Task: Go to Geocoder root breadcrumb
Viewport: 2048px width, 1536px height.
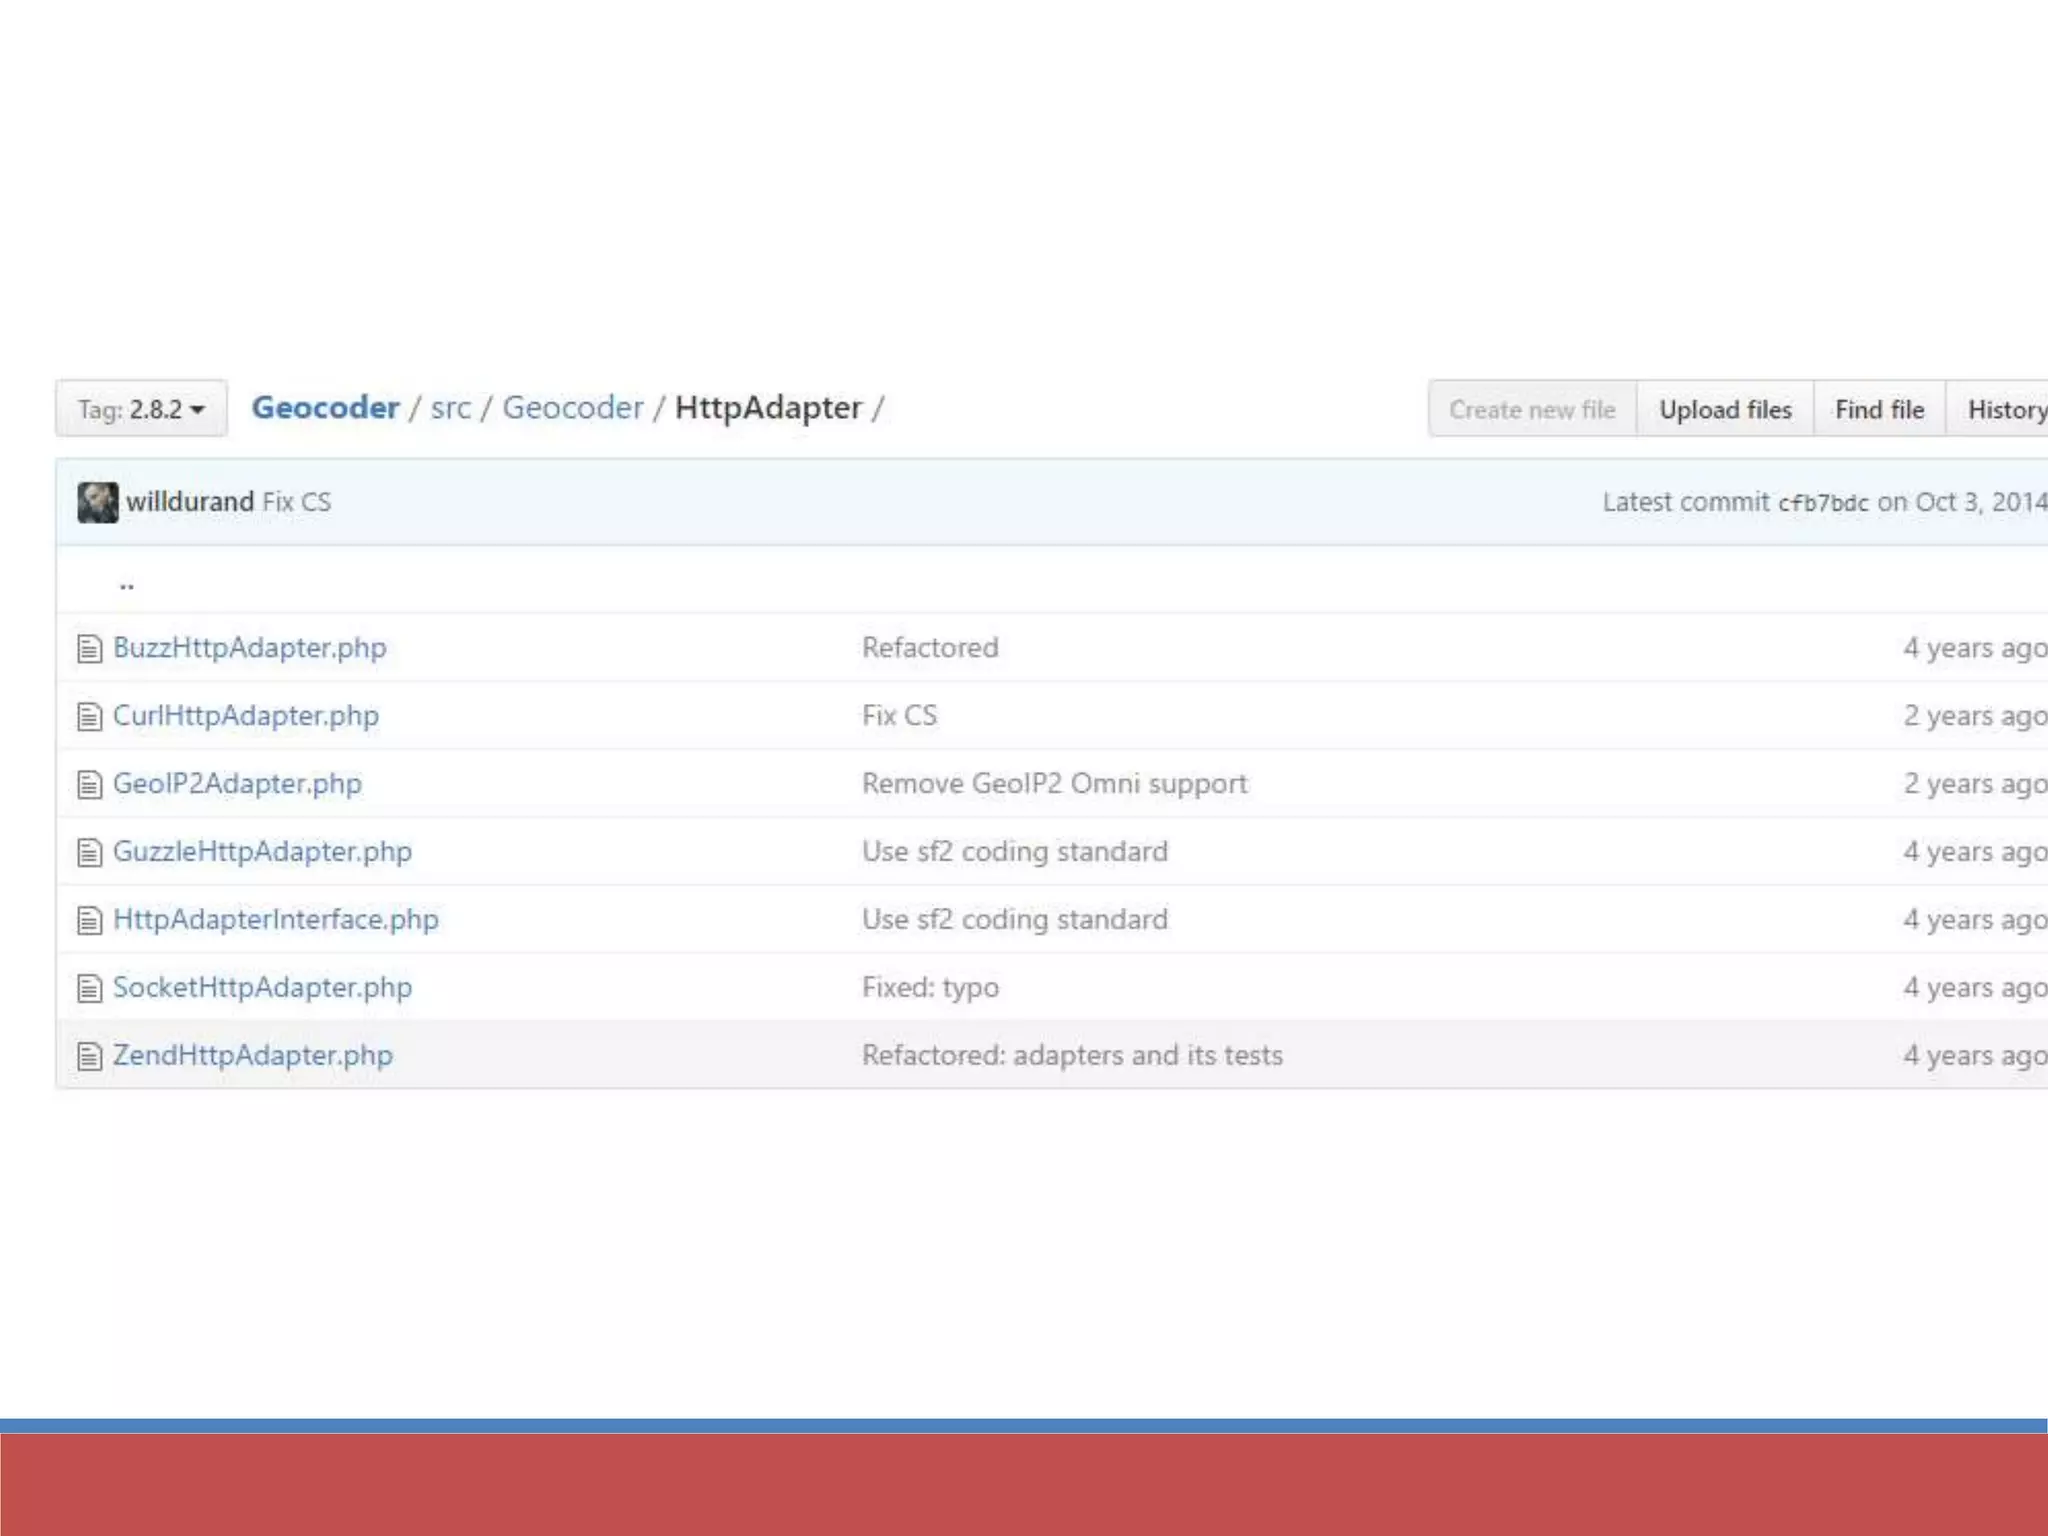Action: click(x=325, y=408)
